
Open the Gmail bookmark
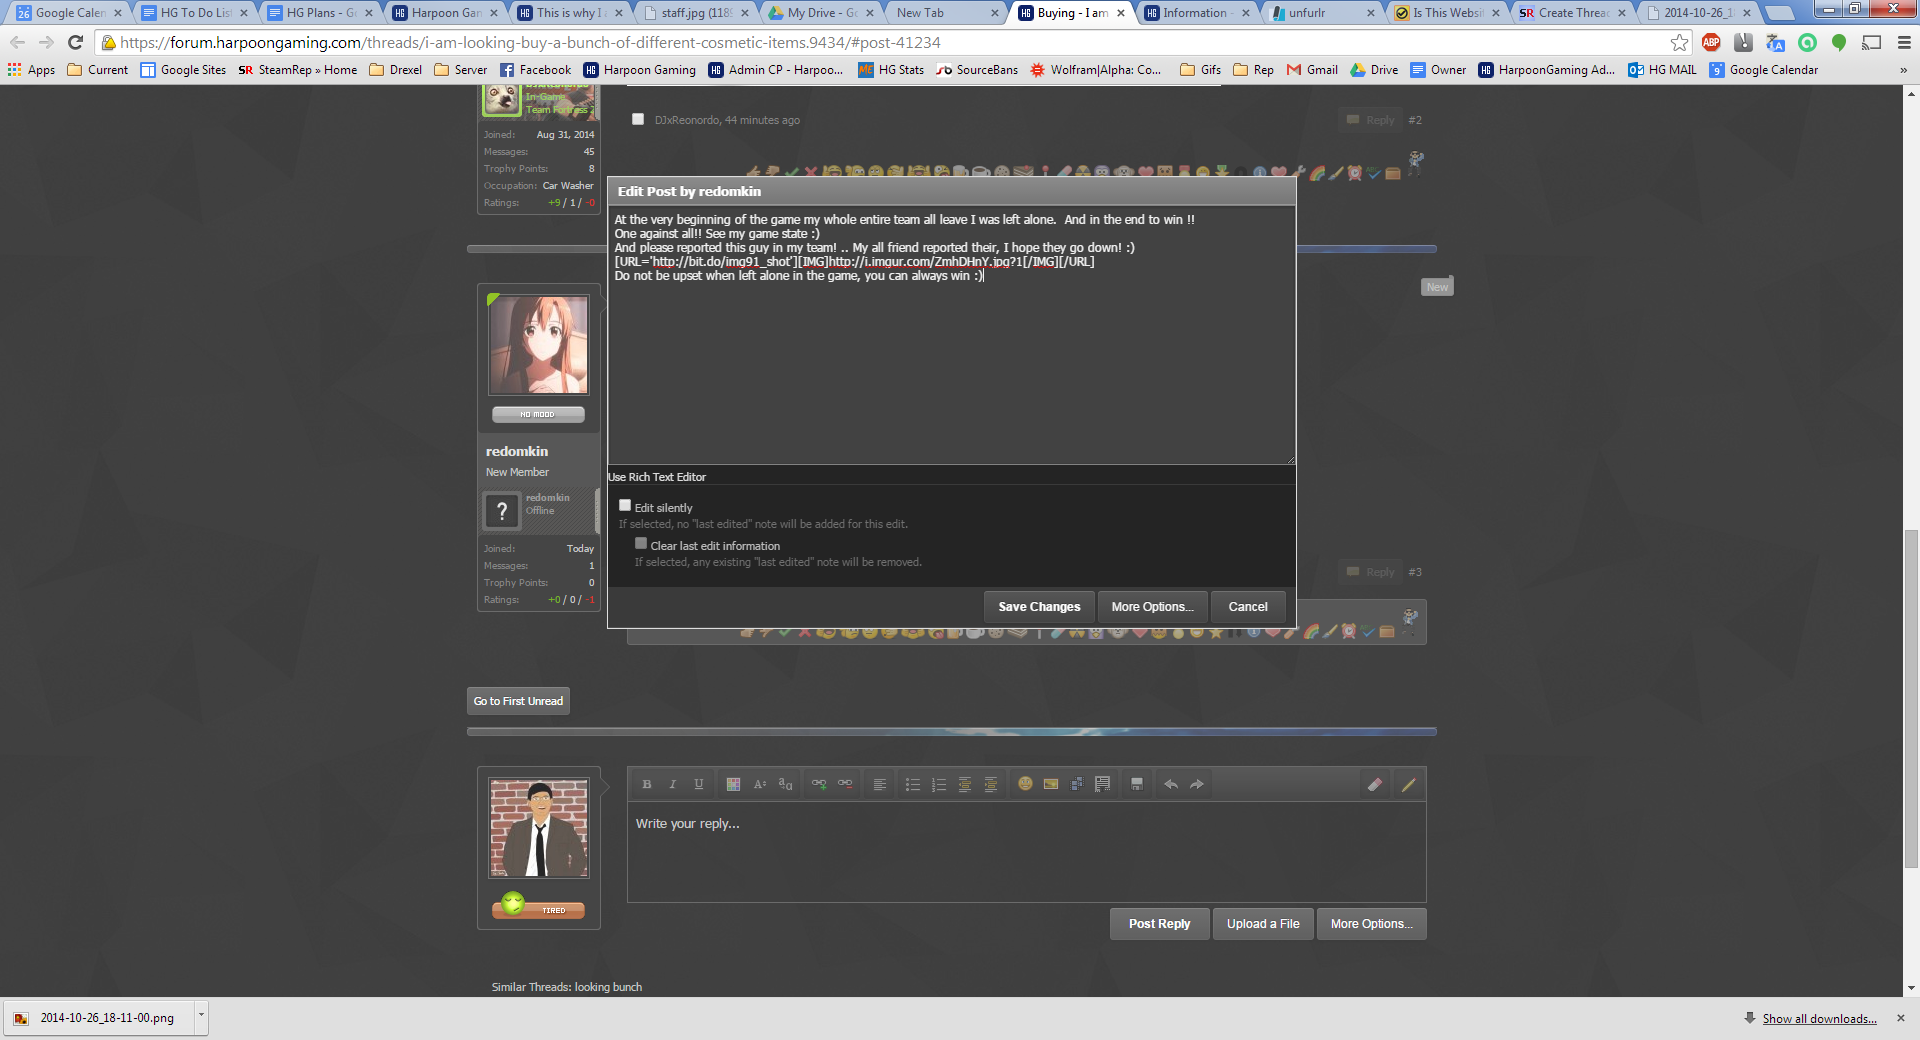coord(1312,70)
